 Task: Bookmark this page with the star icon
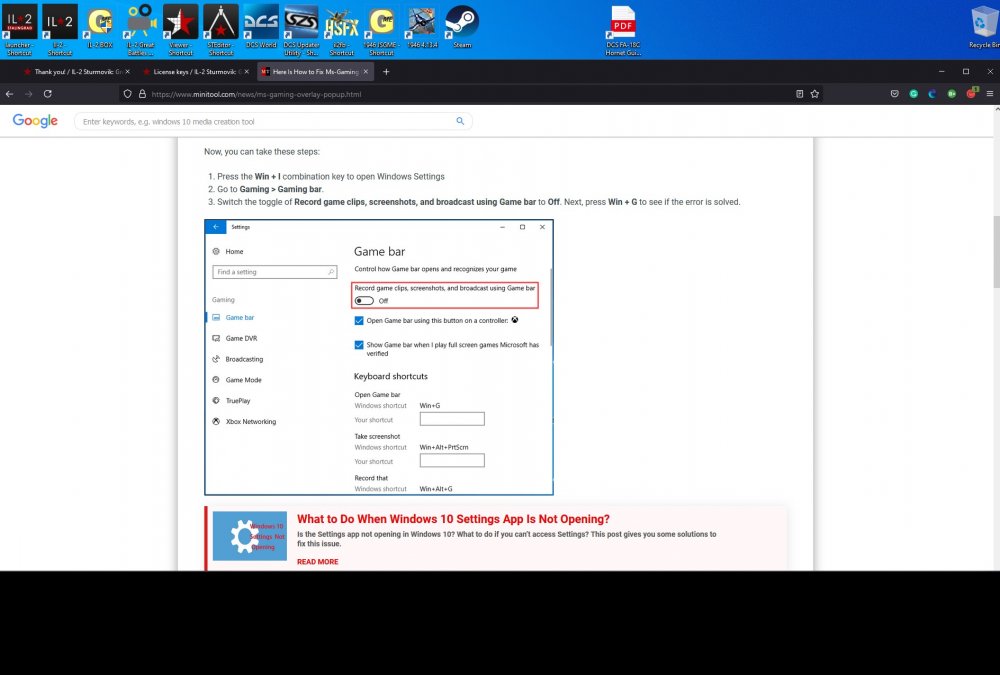tap(815, 93)
